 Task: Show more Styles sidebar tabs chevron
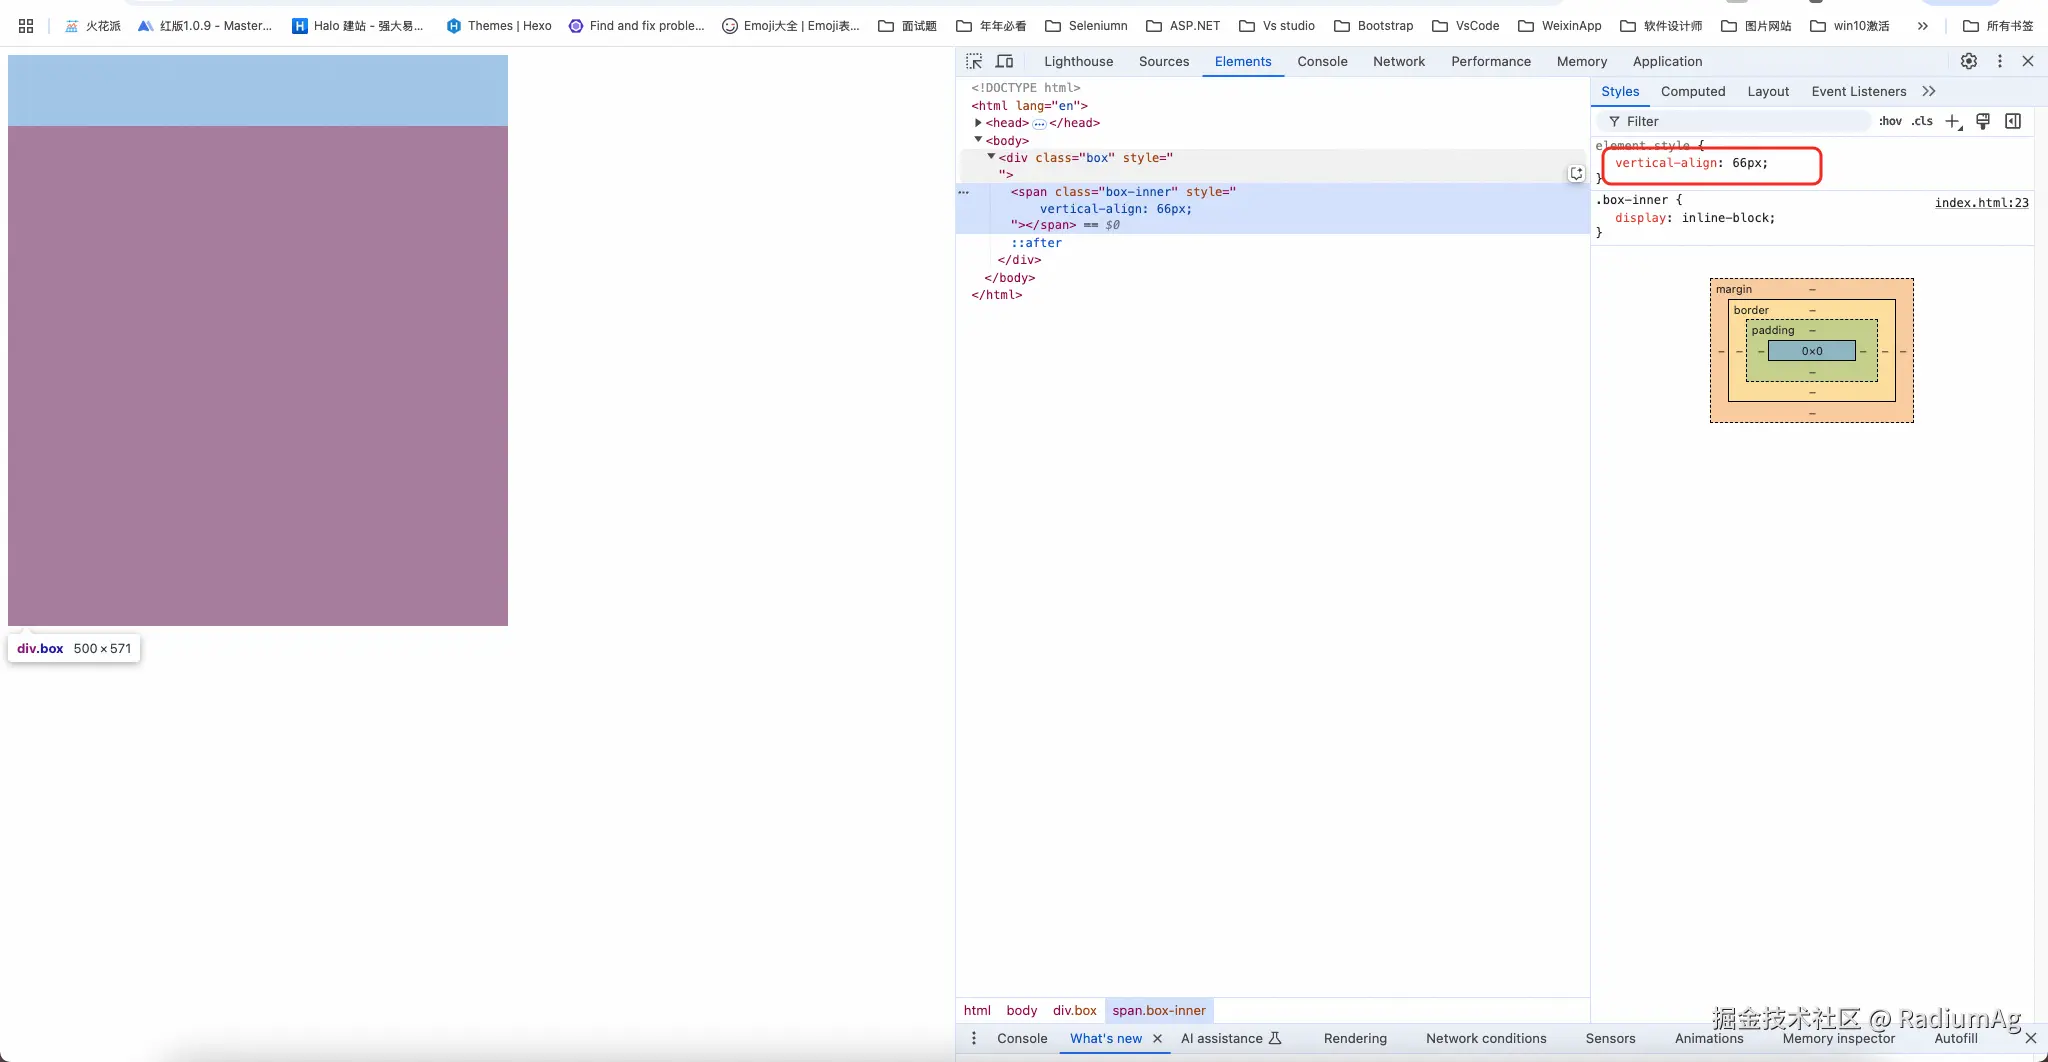click(1929, 91)
